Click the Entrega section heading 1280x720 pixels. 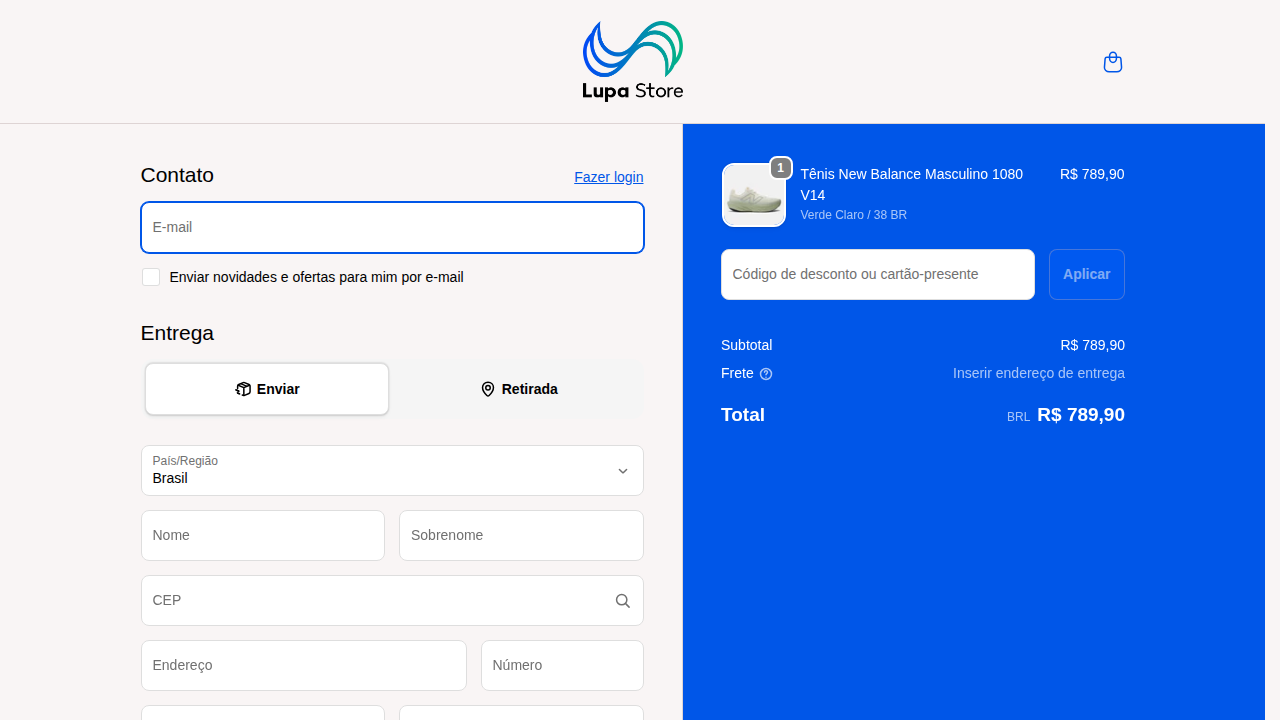pos(177,333)
